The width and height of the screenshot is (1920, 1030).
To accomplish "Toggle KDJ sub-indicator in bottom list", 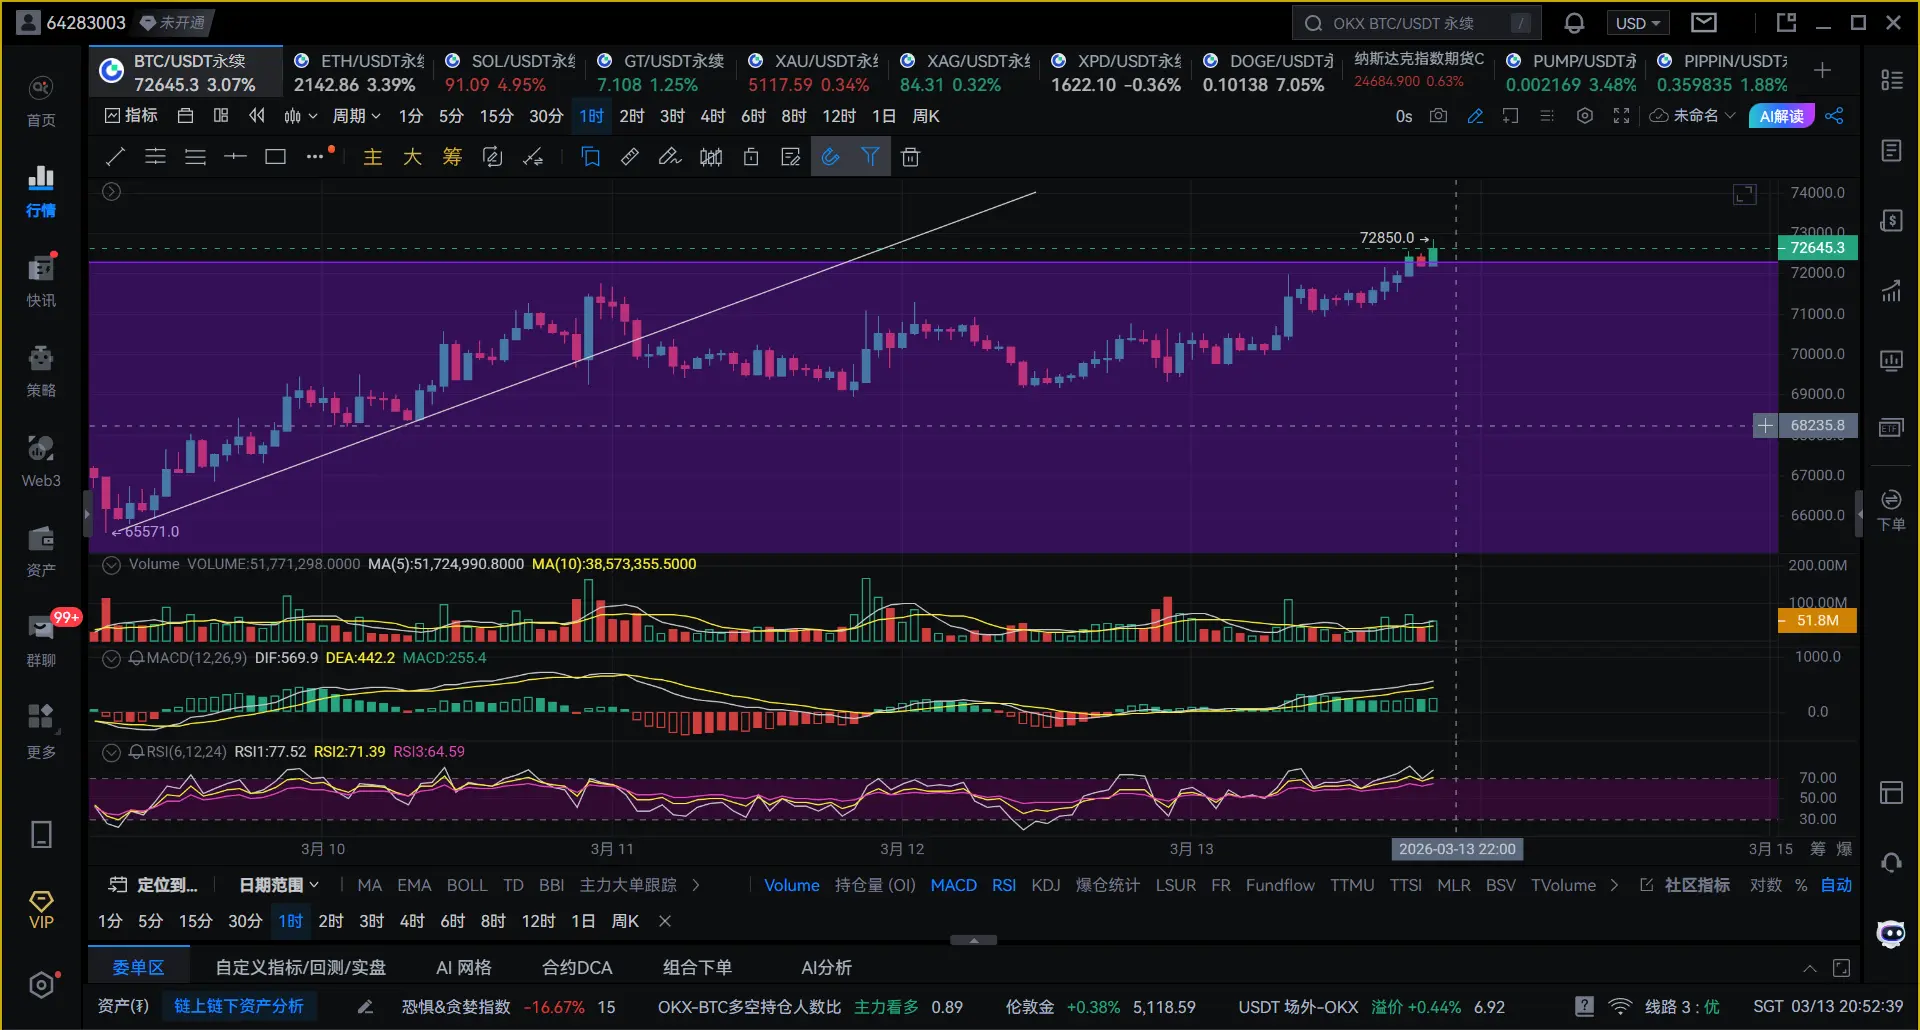I will click(x=1046, y=885).
